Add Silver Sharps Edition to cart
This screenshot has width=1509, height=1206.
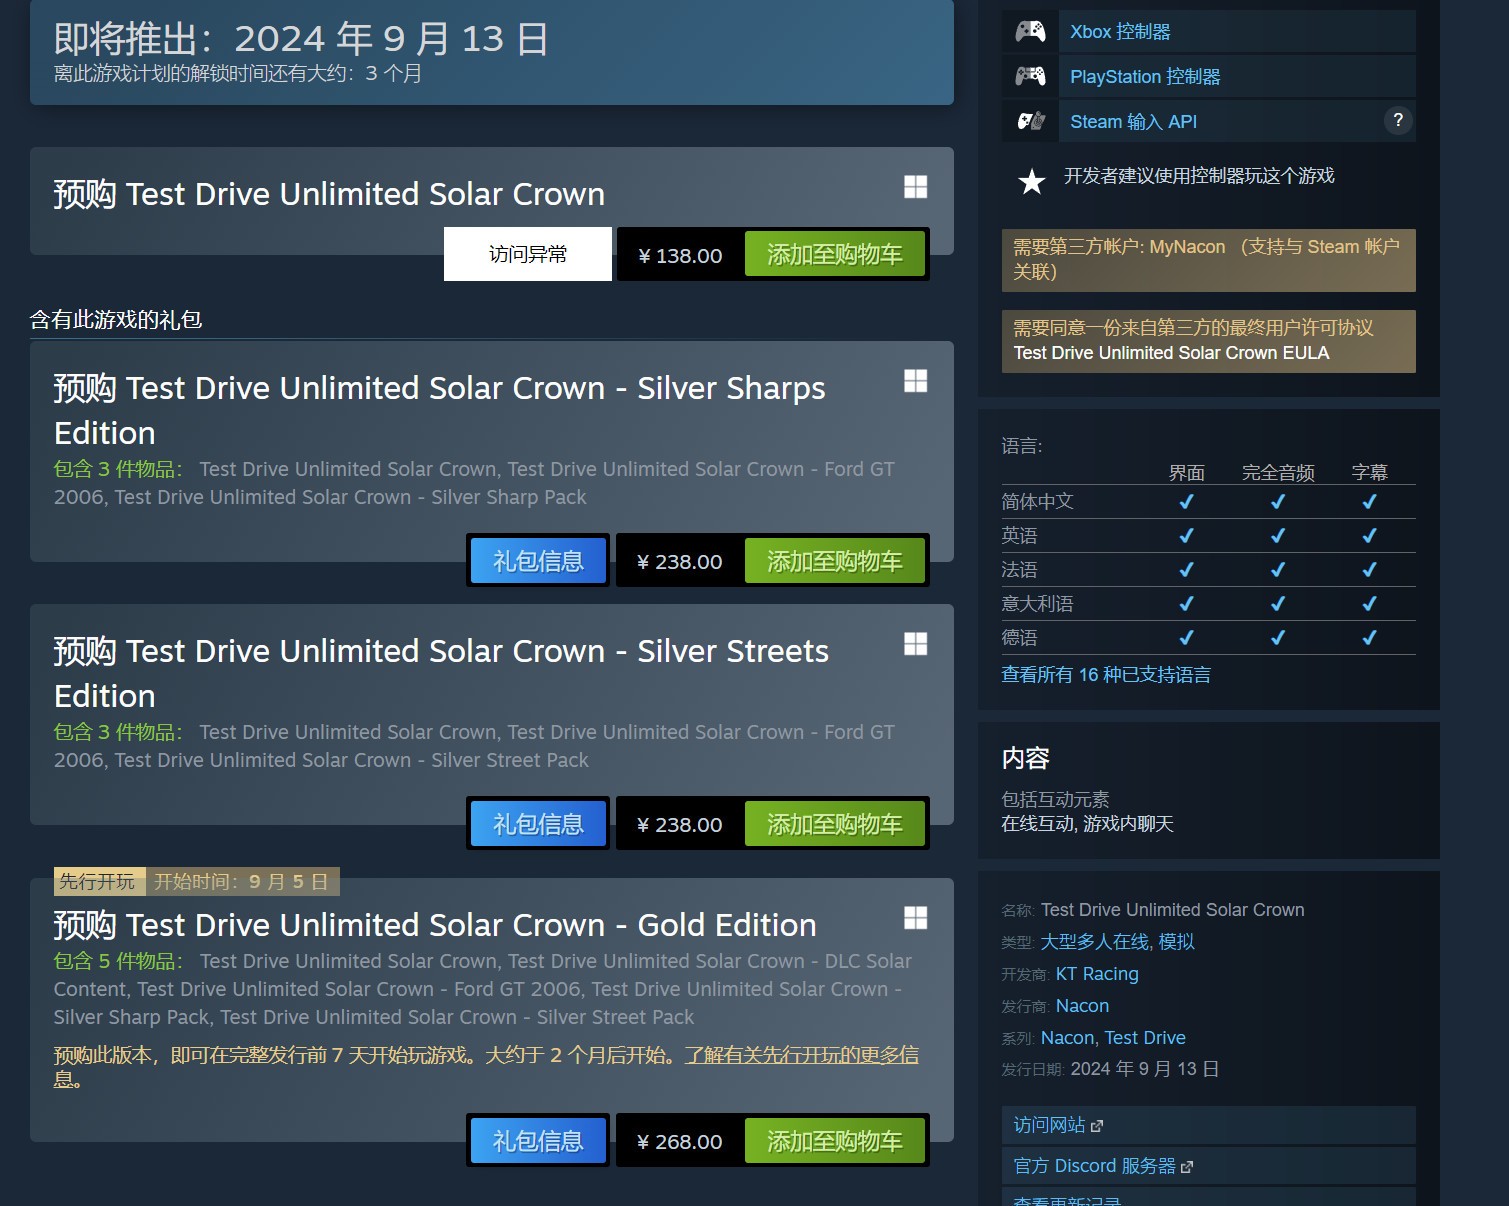click(x=835, y=560)
